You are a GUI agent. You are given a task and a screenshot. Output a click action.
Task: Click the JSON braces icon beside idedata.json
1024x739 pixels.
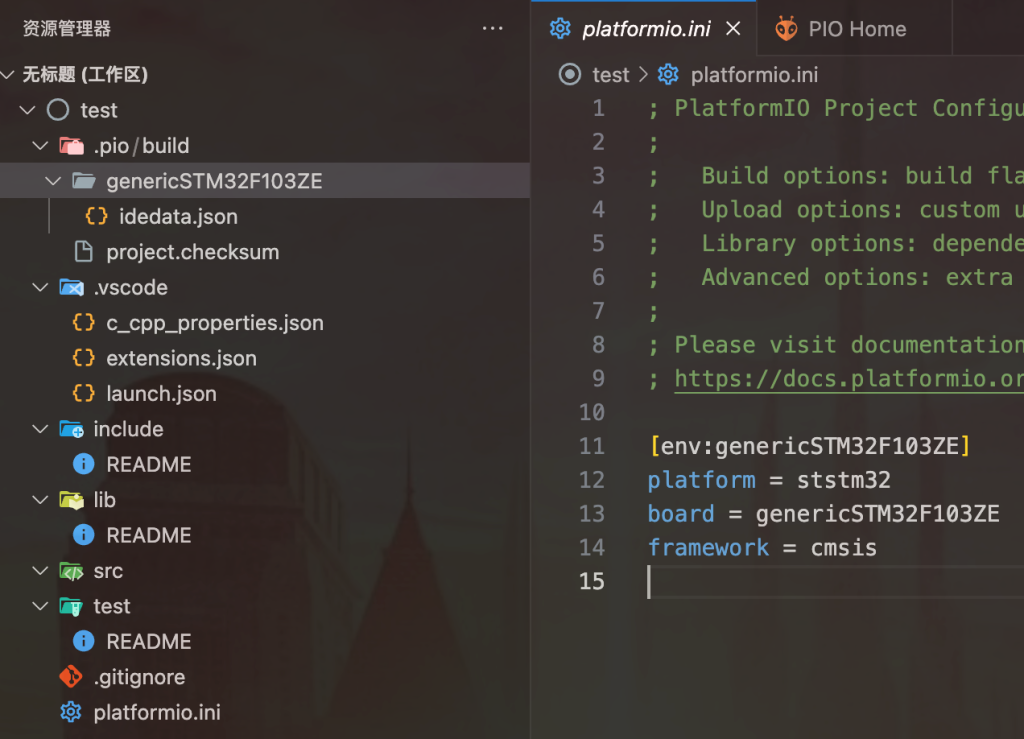tap(97, 217)
